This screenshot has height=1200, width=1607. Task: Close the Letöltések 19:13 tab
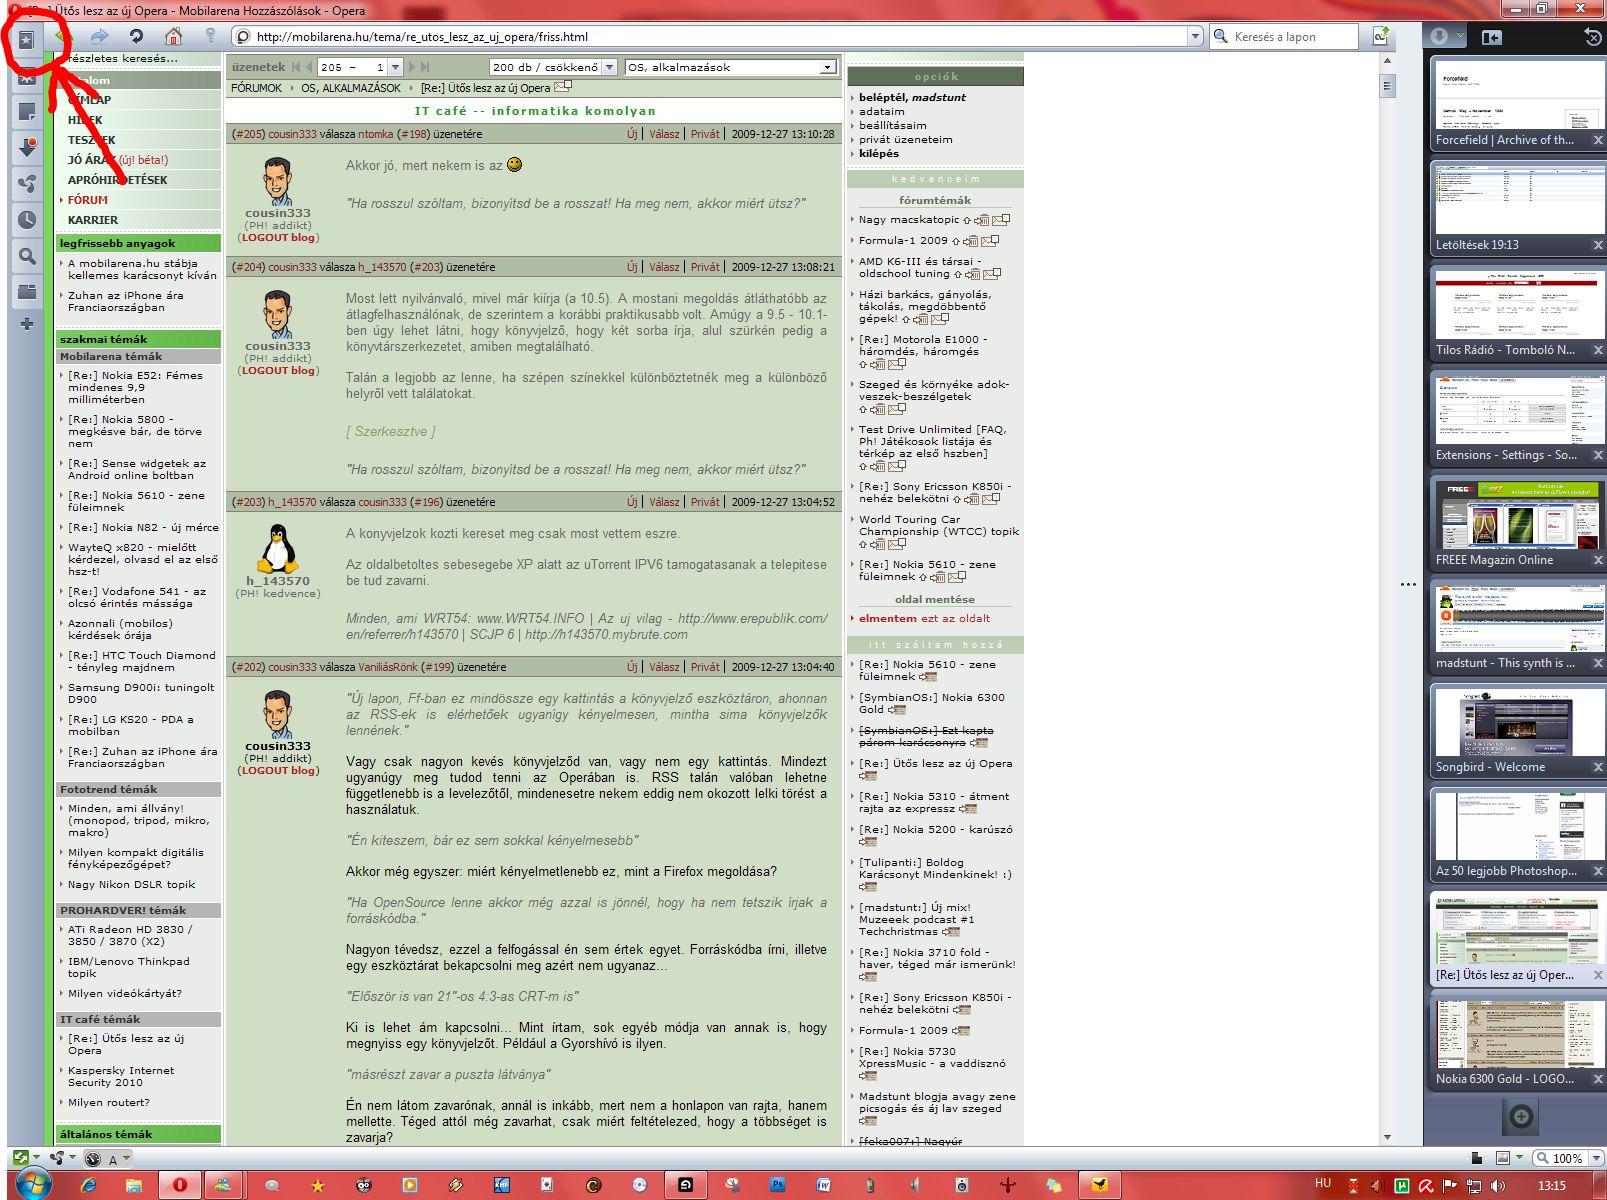pyautogui.click(x=1597, y=245)
